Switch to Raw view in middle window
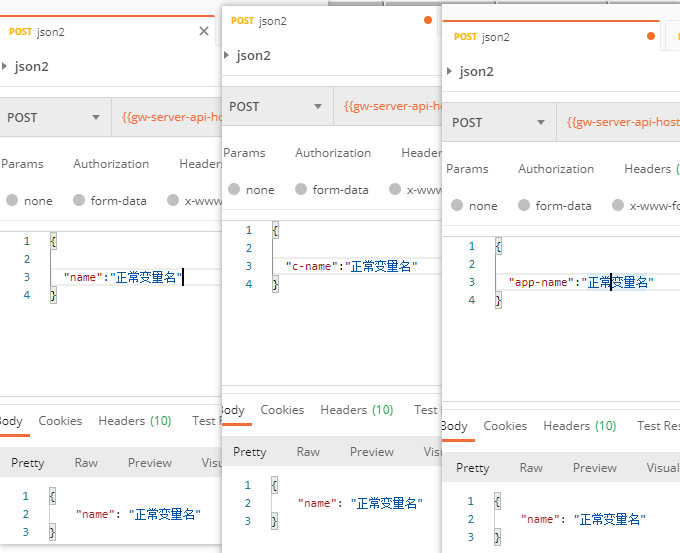The height and width of the screenshot is (553, 680). (308, 452)
